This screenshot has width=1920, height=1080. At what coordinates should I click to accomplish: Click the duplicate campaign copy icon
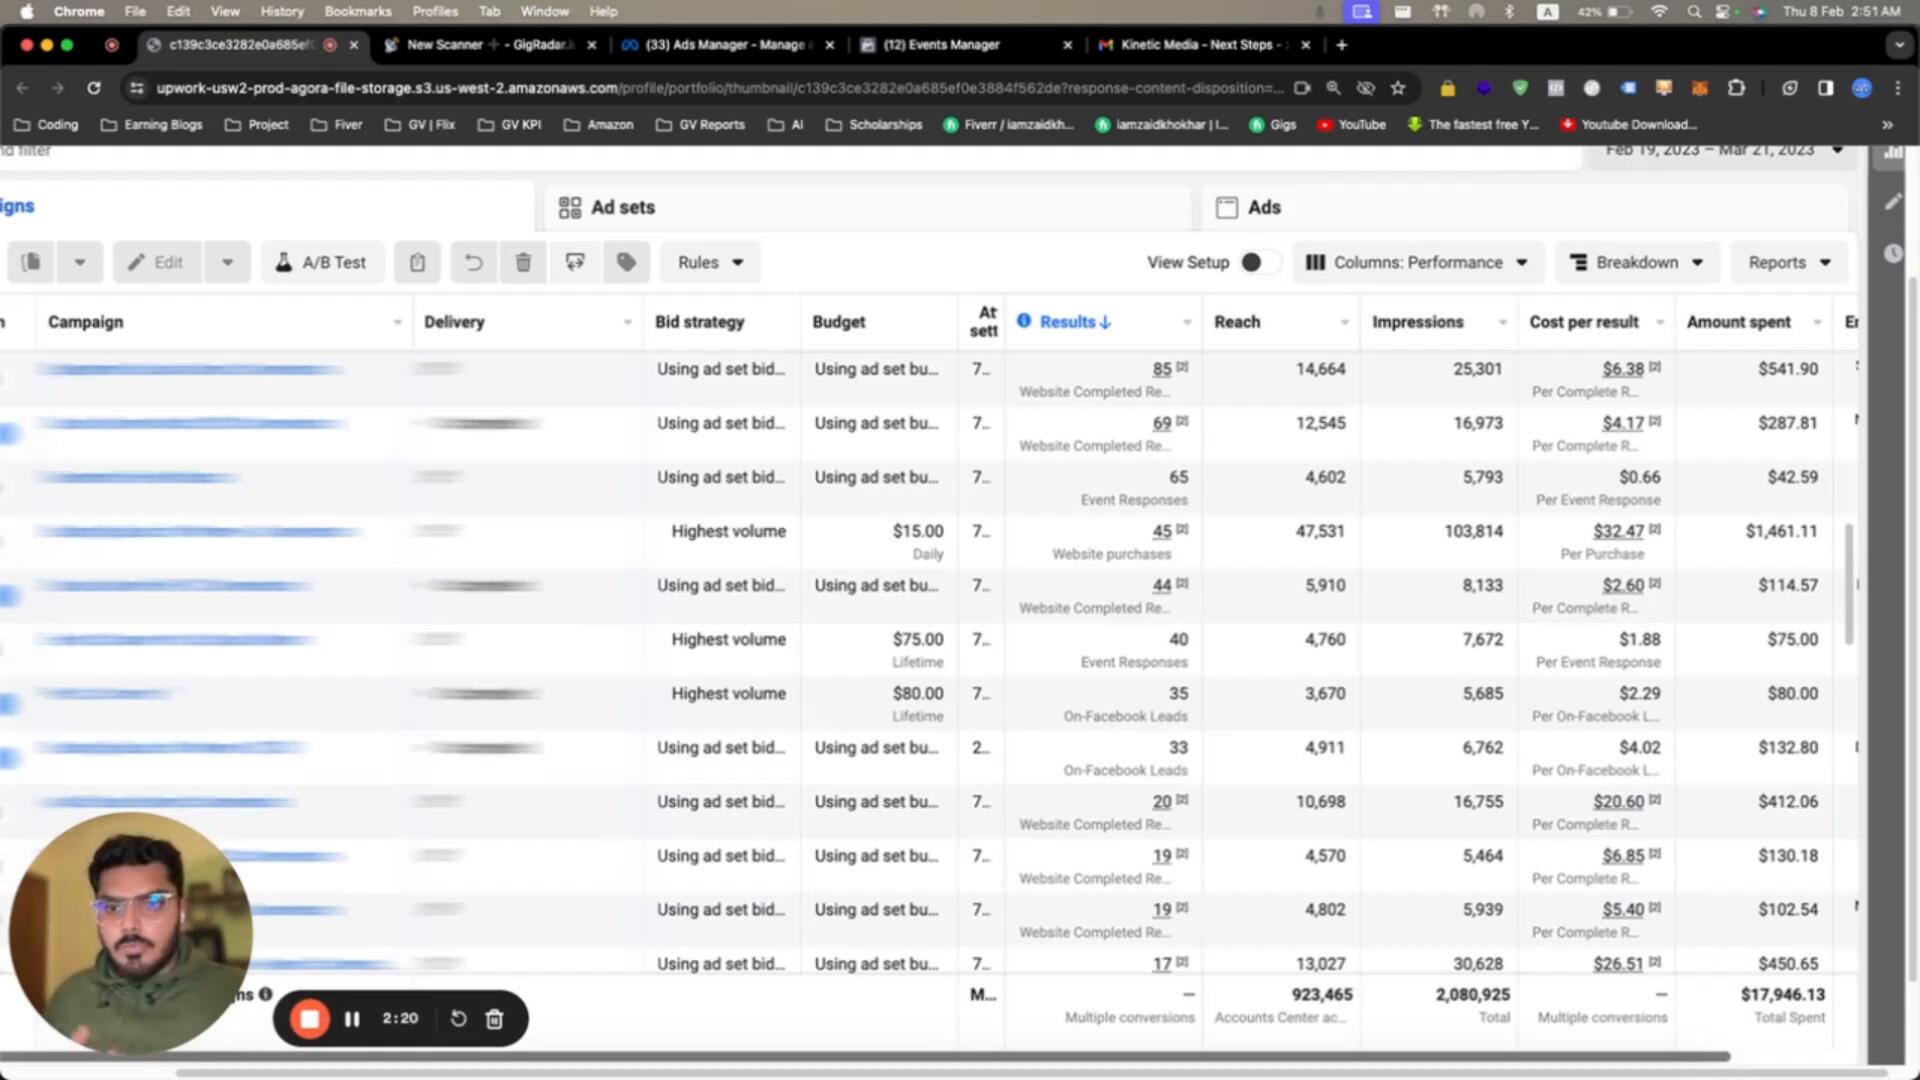click(x=31, y=262)
